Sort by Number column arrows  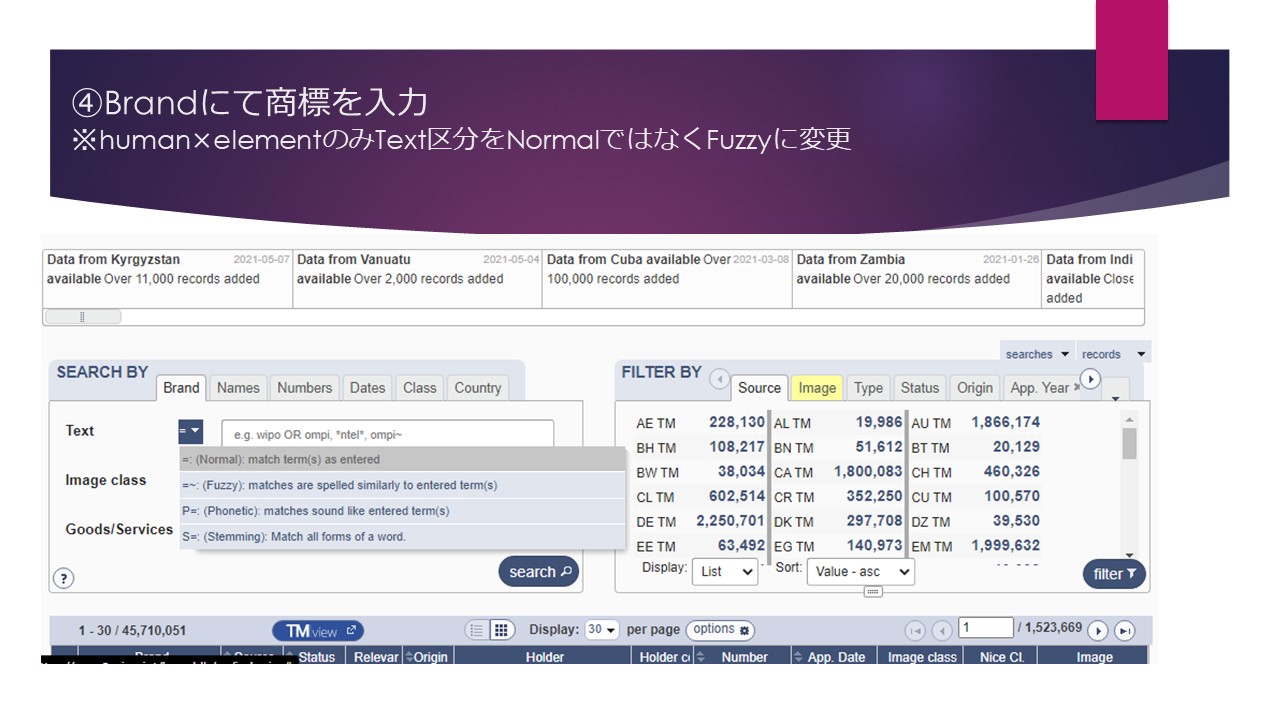point(701,657)
